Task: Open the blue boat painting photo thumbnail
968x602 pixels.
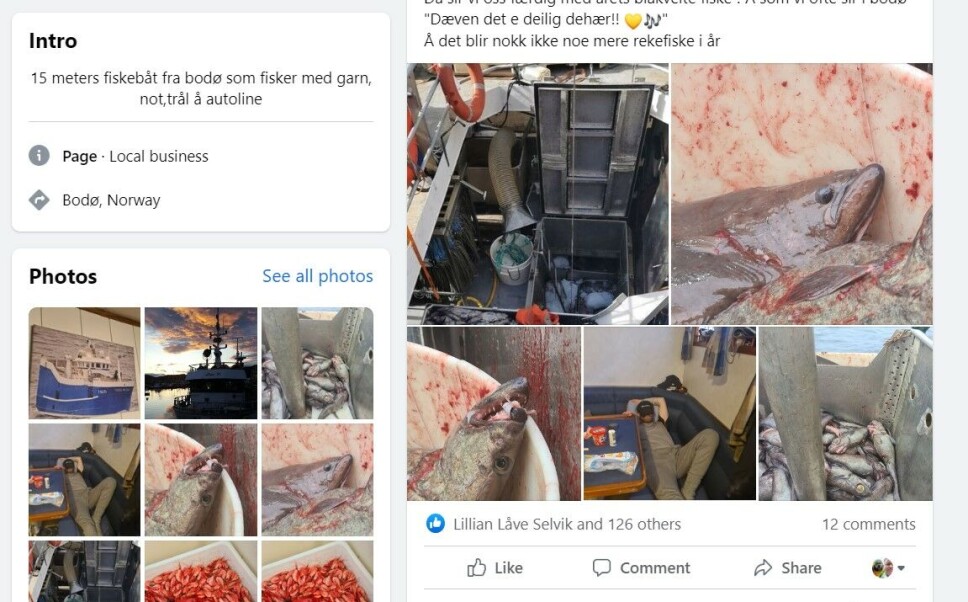Action: 84,362
